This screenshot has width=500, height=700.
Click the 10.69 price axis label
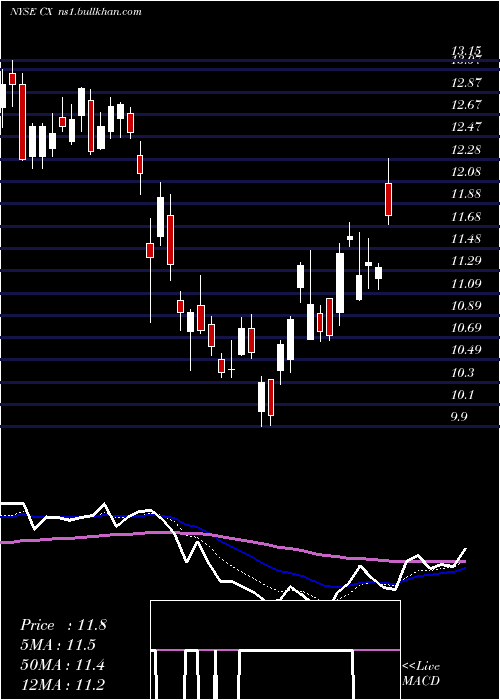coord(467,328)
